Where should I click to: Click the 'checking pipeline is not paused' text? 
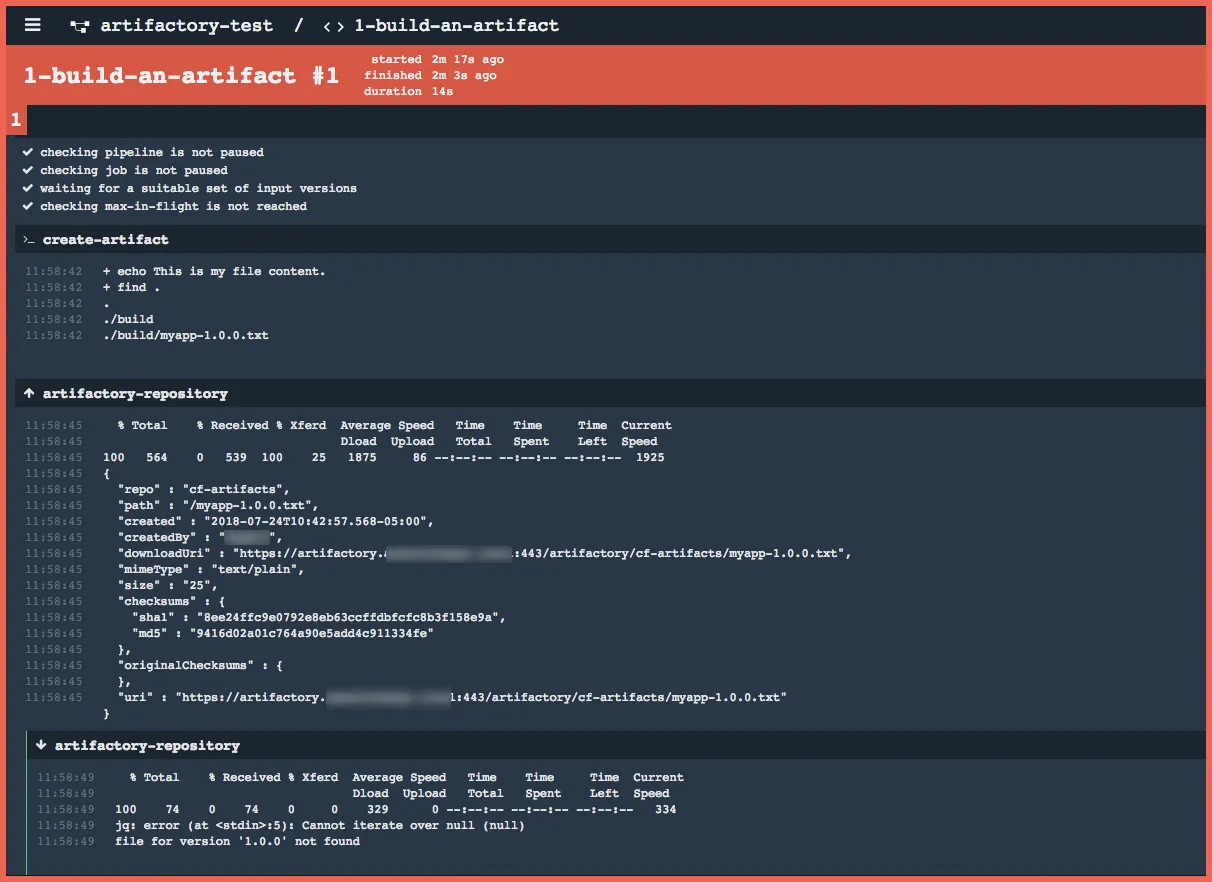point(152,153)
